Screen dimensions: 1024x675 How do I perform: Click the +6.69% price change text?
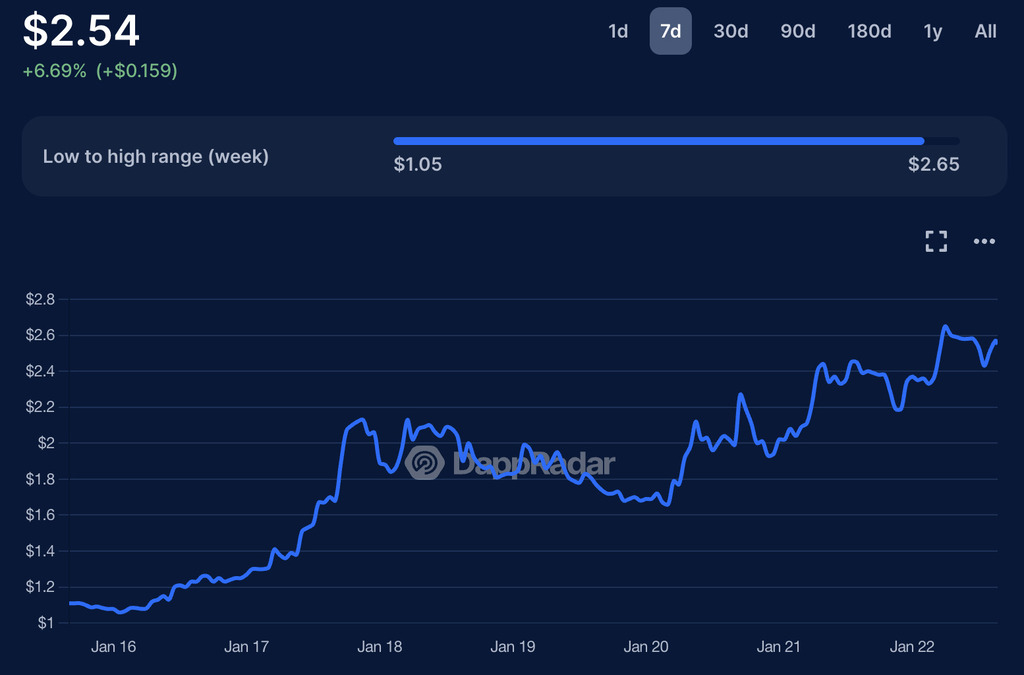(57, 71)
